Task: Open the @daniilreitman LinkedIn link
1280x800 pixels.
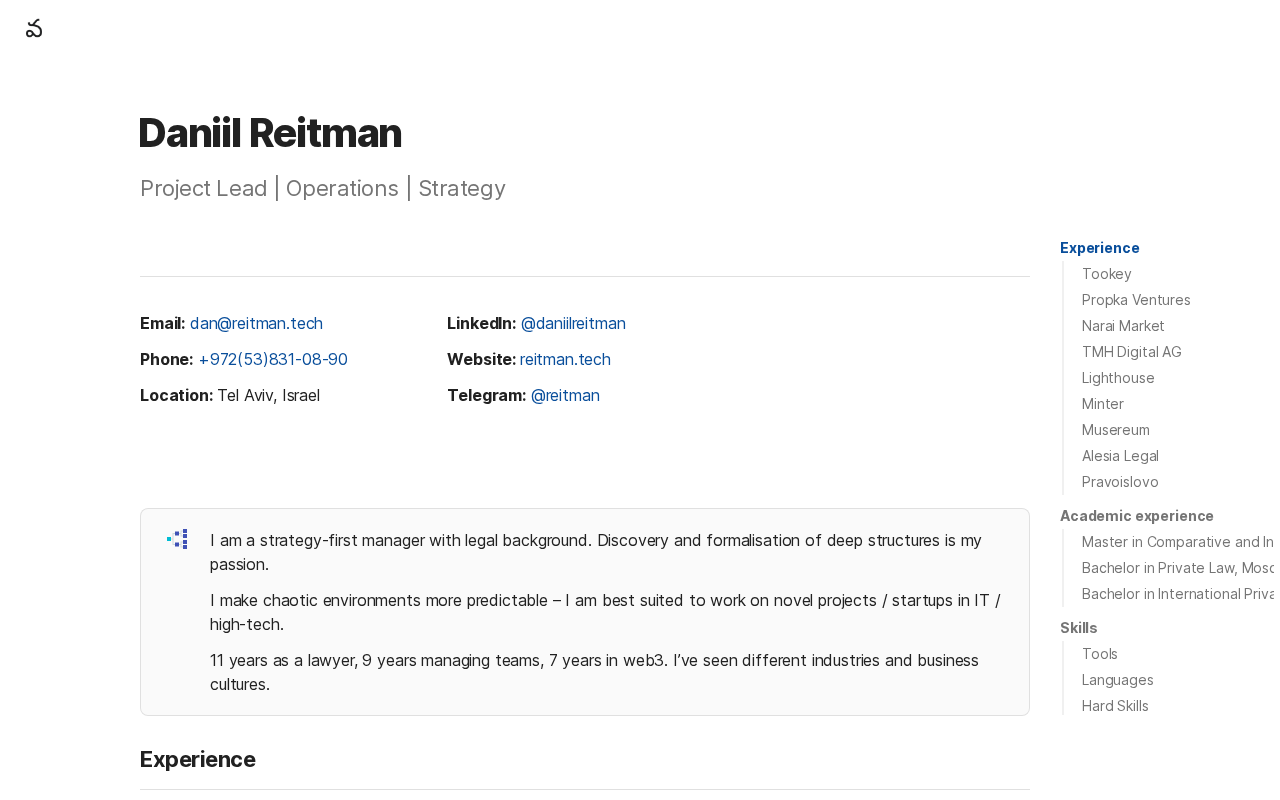Action: pyautogui.click(x=573, y=323)
